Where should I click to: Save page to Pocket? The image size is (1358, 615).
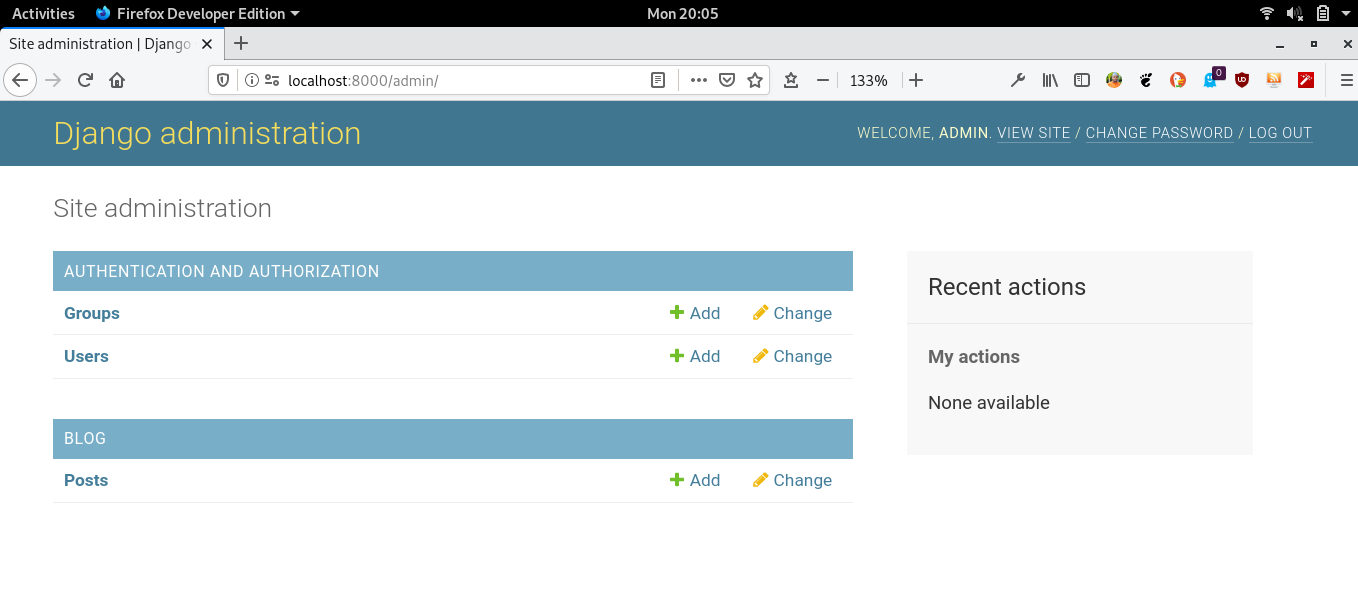click(x=728, y=80)
